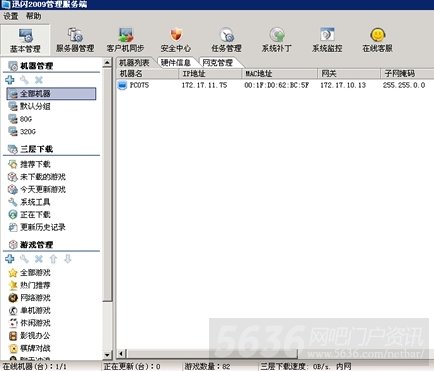Open 任务管理 in the toolbar
The height and width of the screenshot is (371, 434).
pos(226,40)
